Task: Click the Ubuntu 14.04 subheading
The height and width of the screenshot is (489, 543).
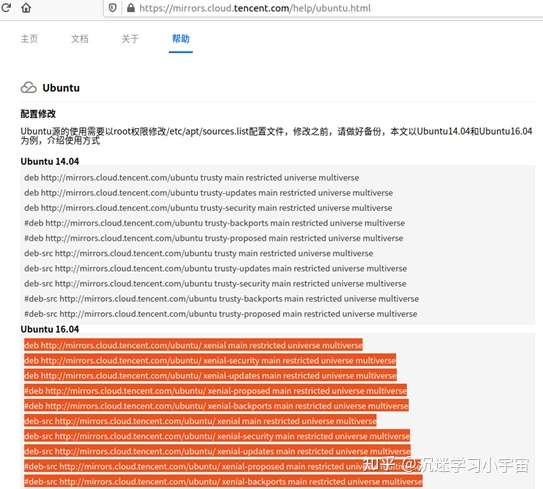Action: 50,161
